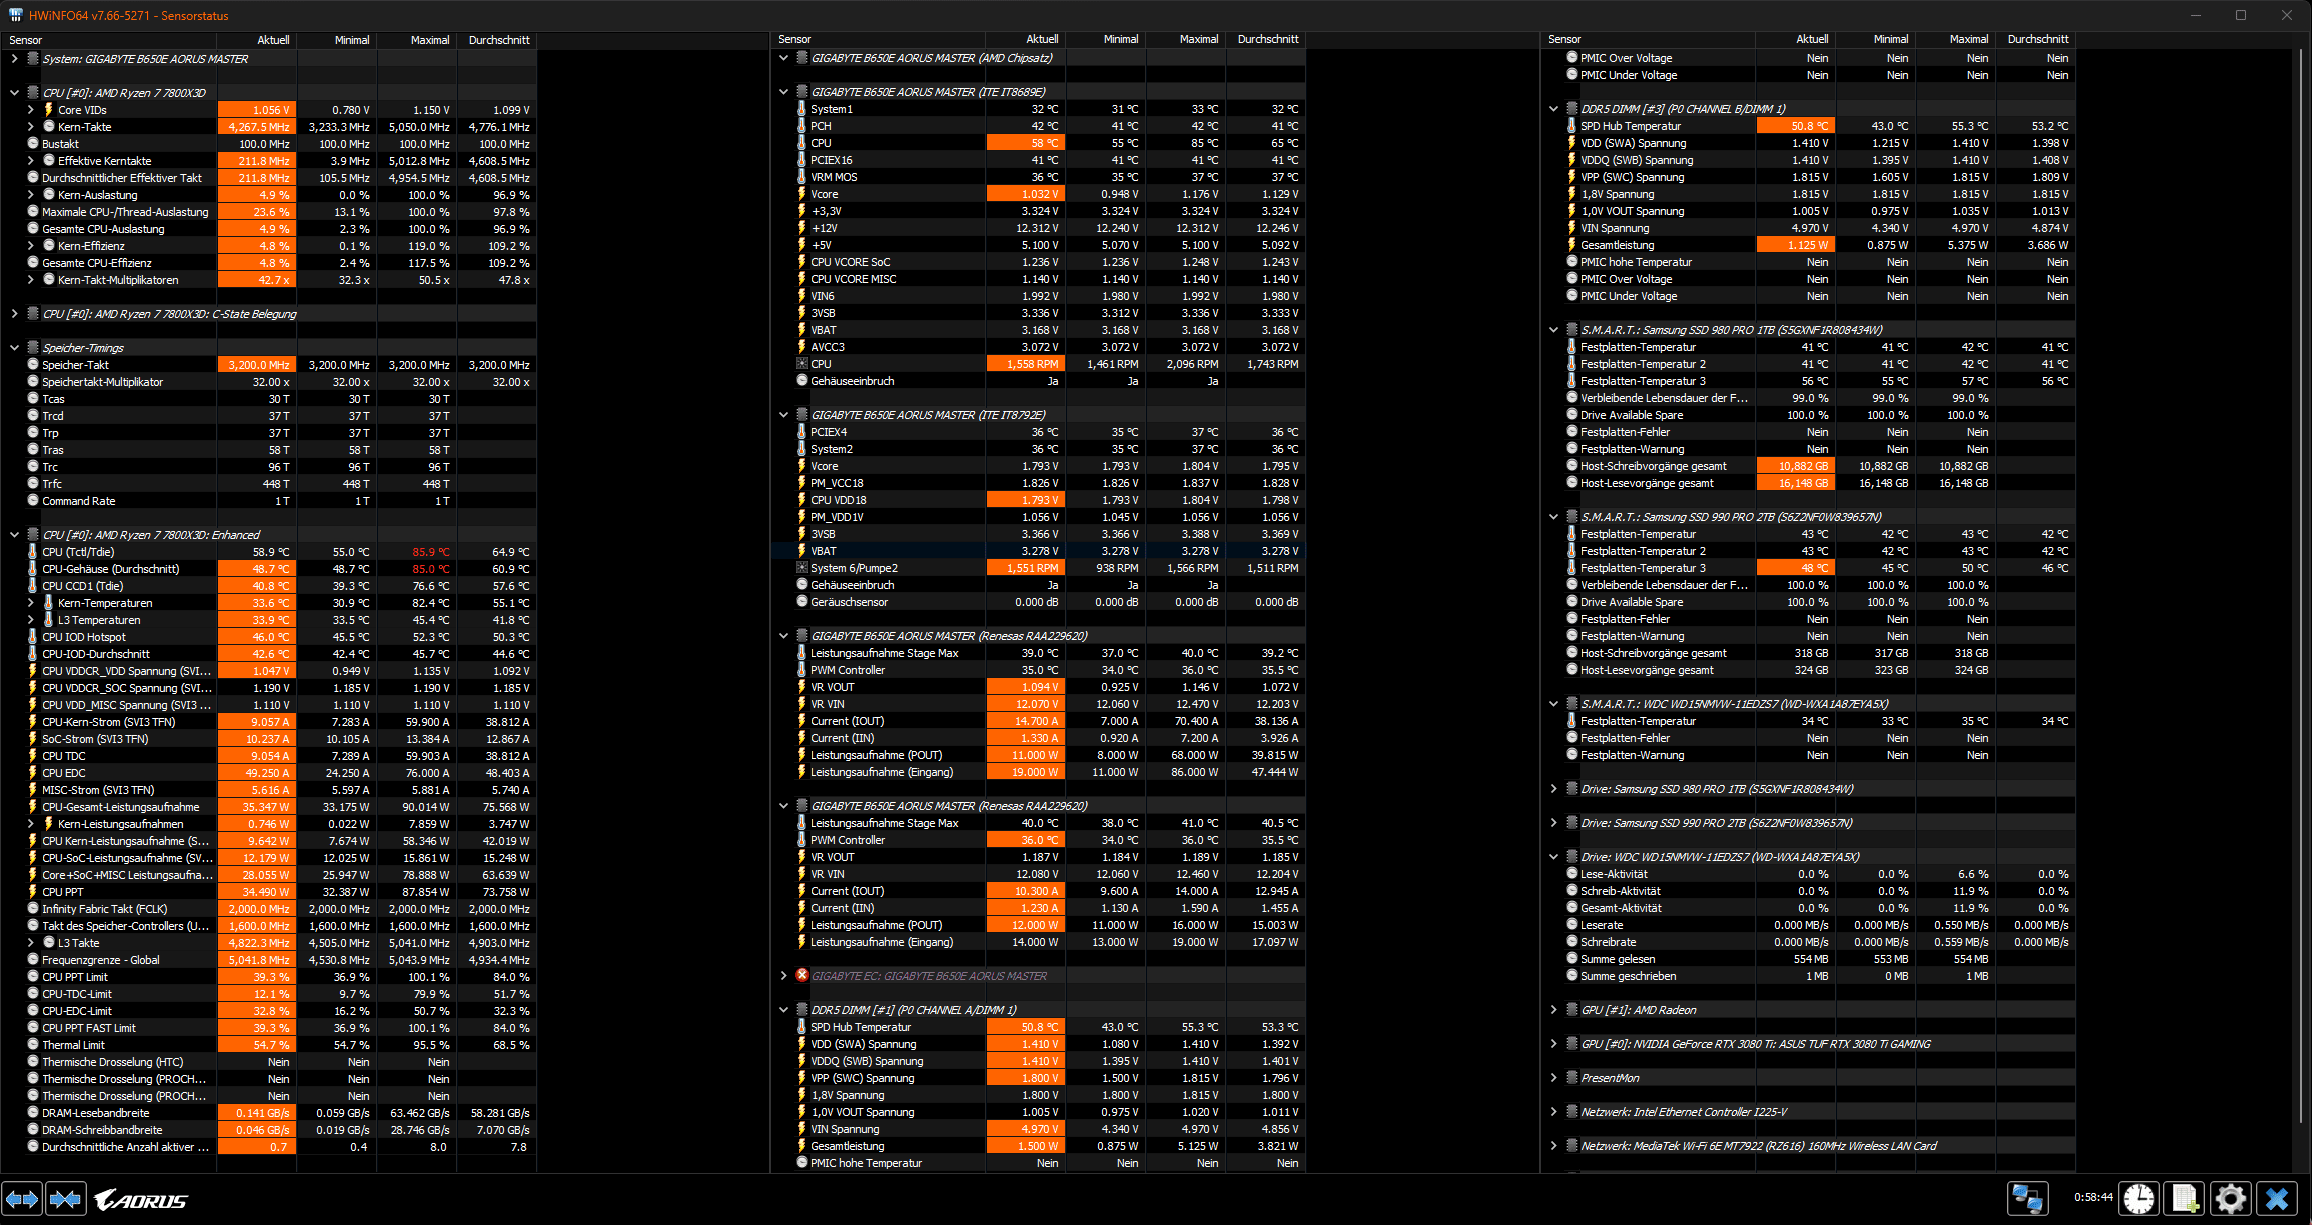Click the thermometer icon beside VRM MOS
Image resolution: width=2312 pixels, height=1225 pixels.
pos(802,177)
